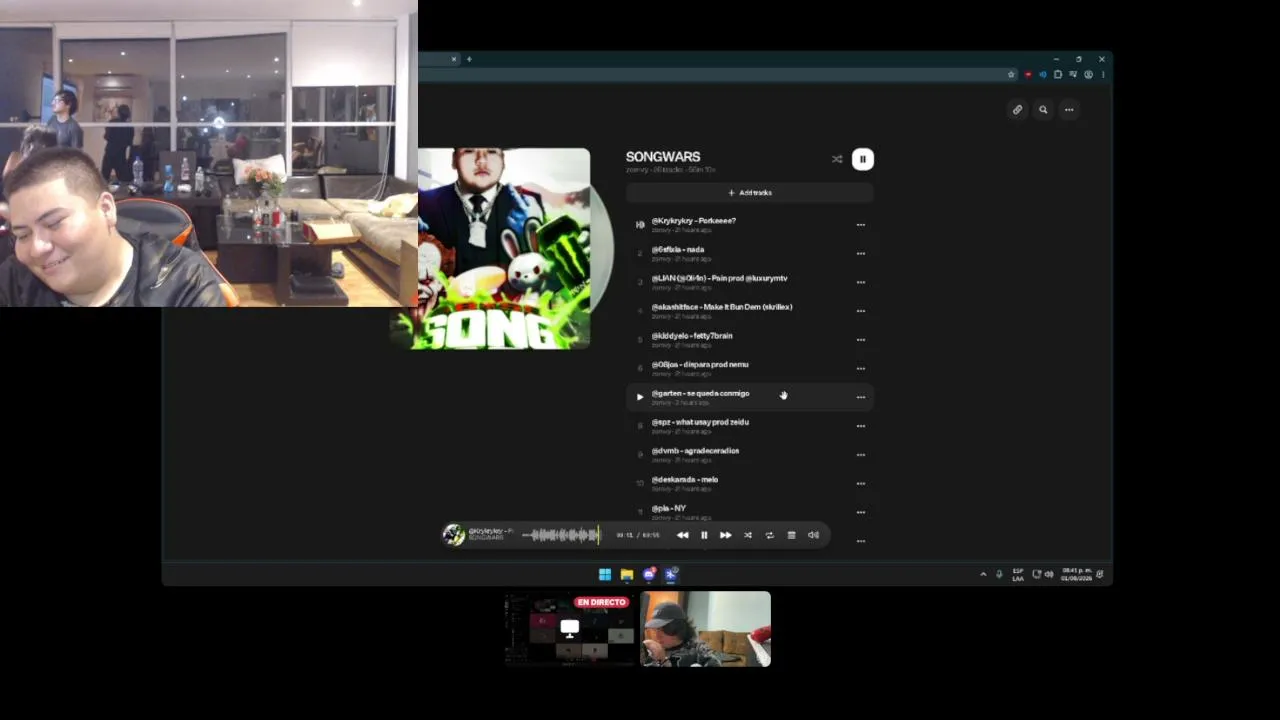The width and height of the screenshot is (1280, 720).
Task: Click the now-playing indicator on the @Krykrykry track
Action: [640, 225]
